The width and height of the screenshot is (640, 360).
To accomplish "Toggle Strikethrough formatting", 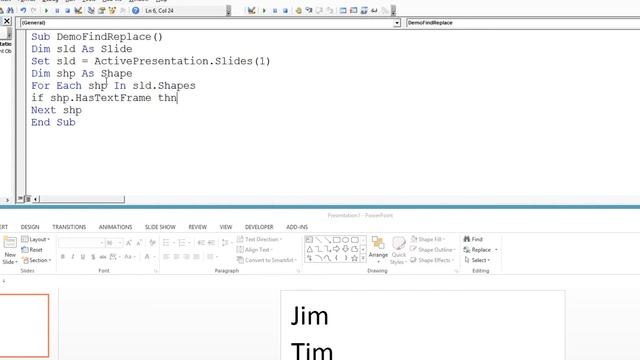I will [x=103, y=257].
